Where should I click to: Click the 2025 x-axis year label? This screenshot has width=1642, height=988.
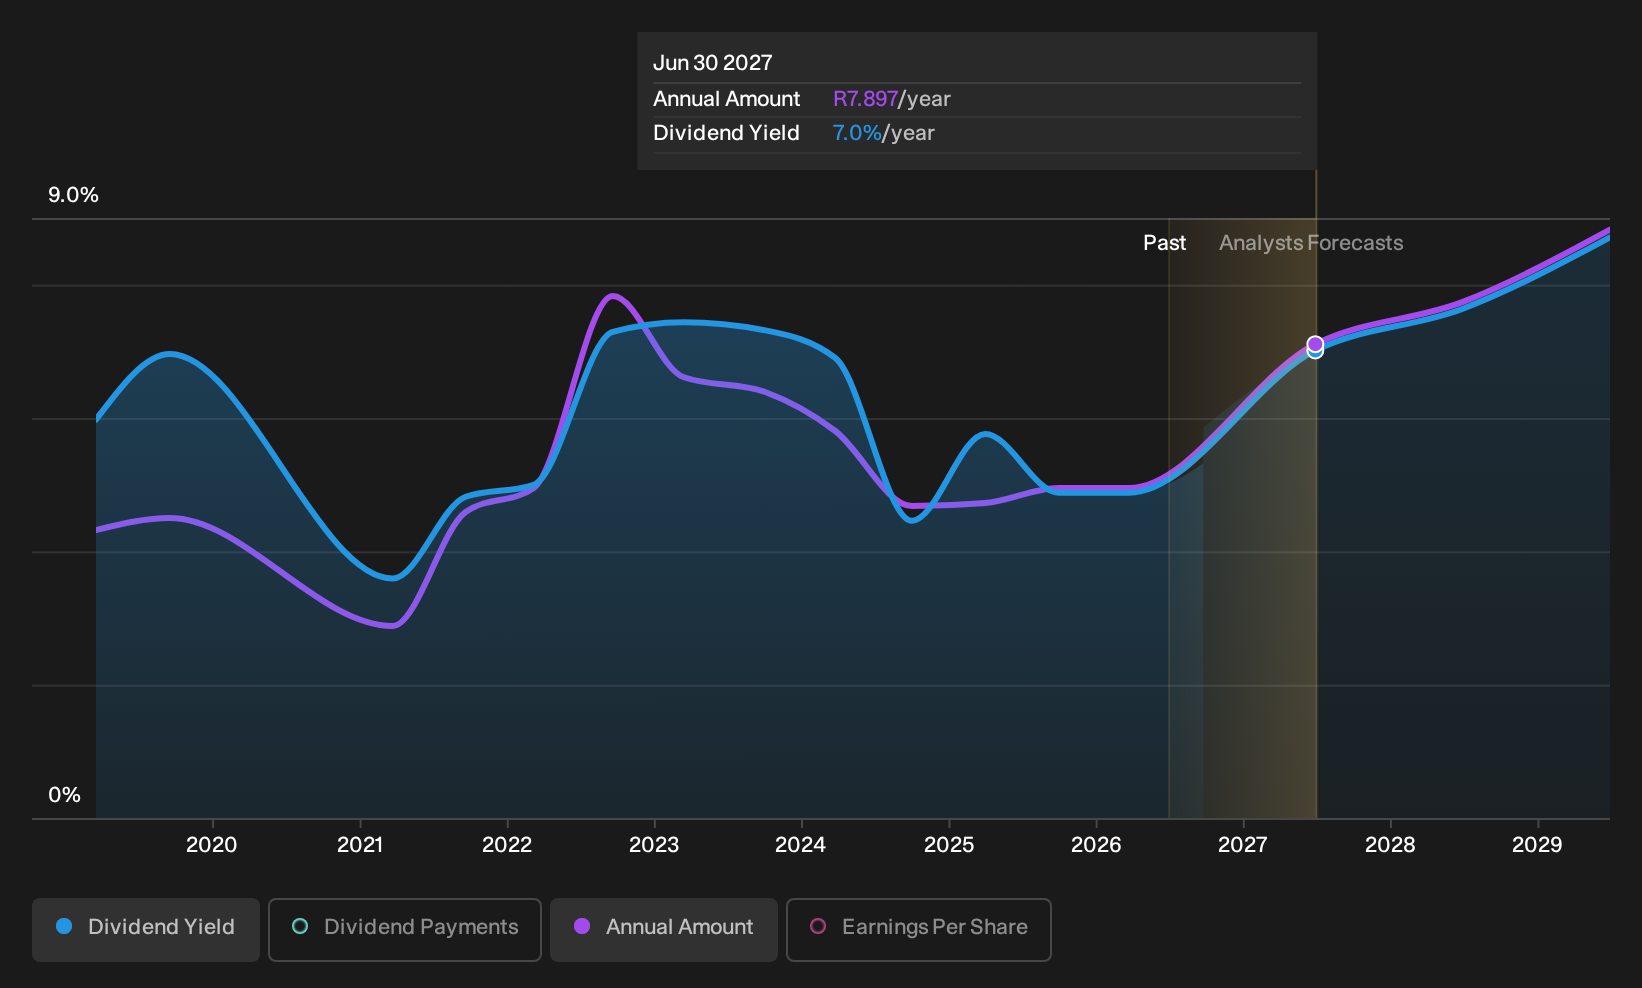949,845
